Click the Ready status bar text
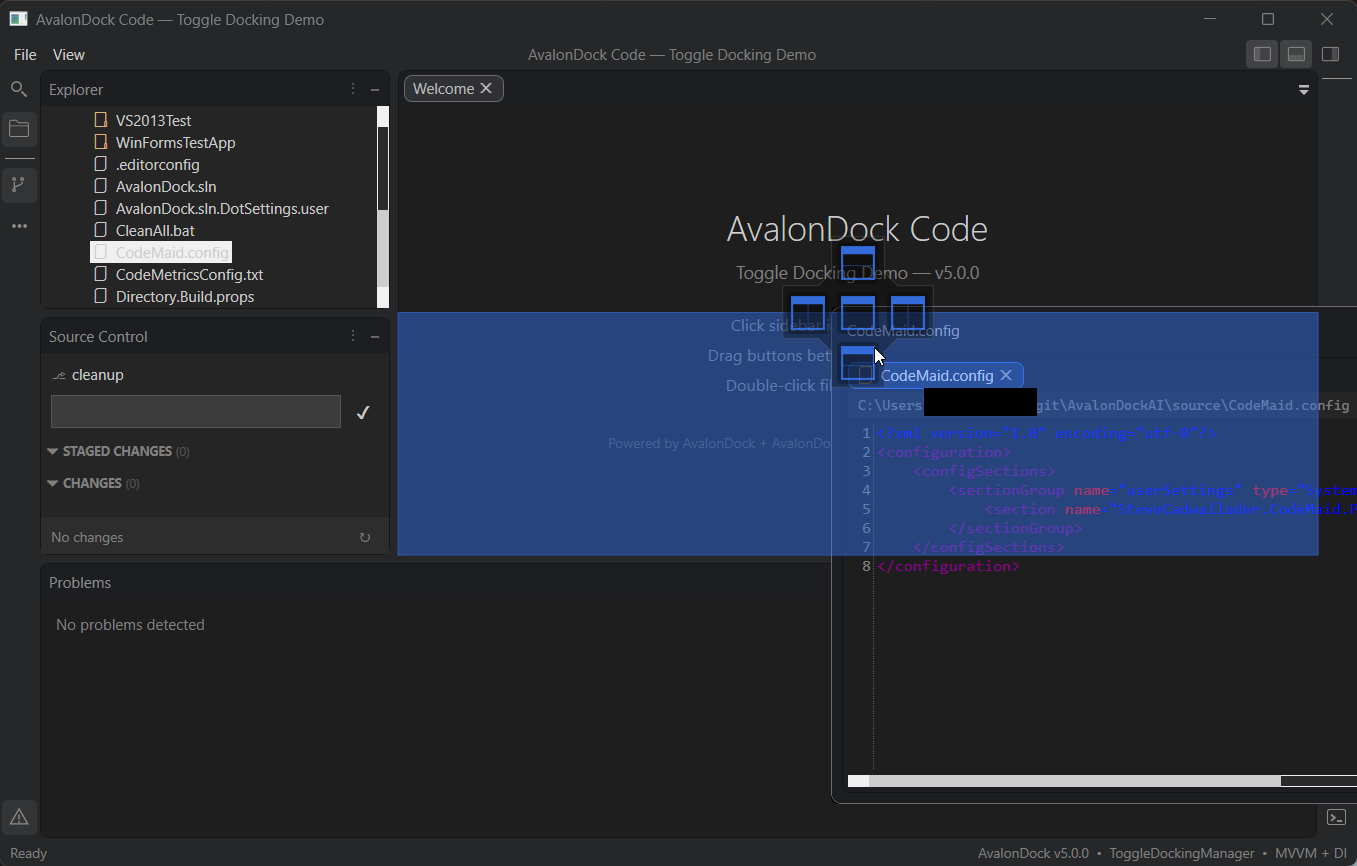1357x866 pixels. [28, 853]
